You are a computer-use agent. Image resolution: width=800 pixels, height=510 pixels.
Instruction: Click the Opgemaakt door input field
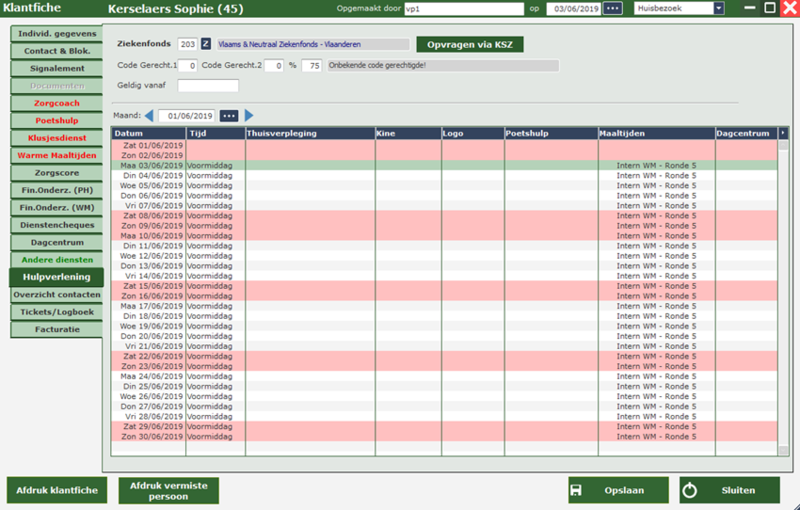[x=462, y=8]
